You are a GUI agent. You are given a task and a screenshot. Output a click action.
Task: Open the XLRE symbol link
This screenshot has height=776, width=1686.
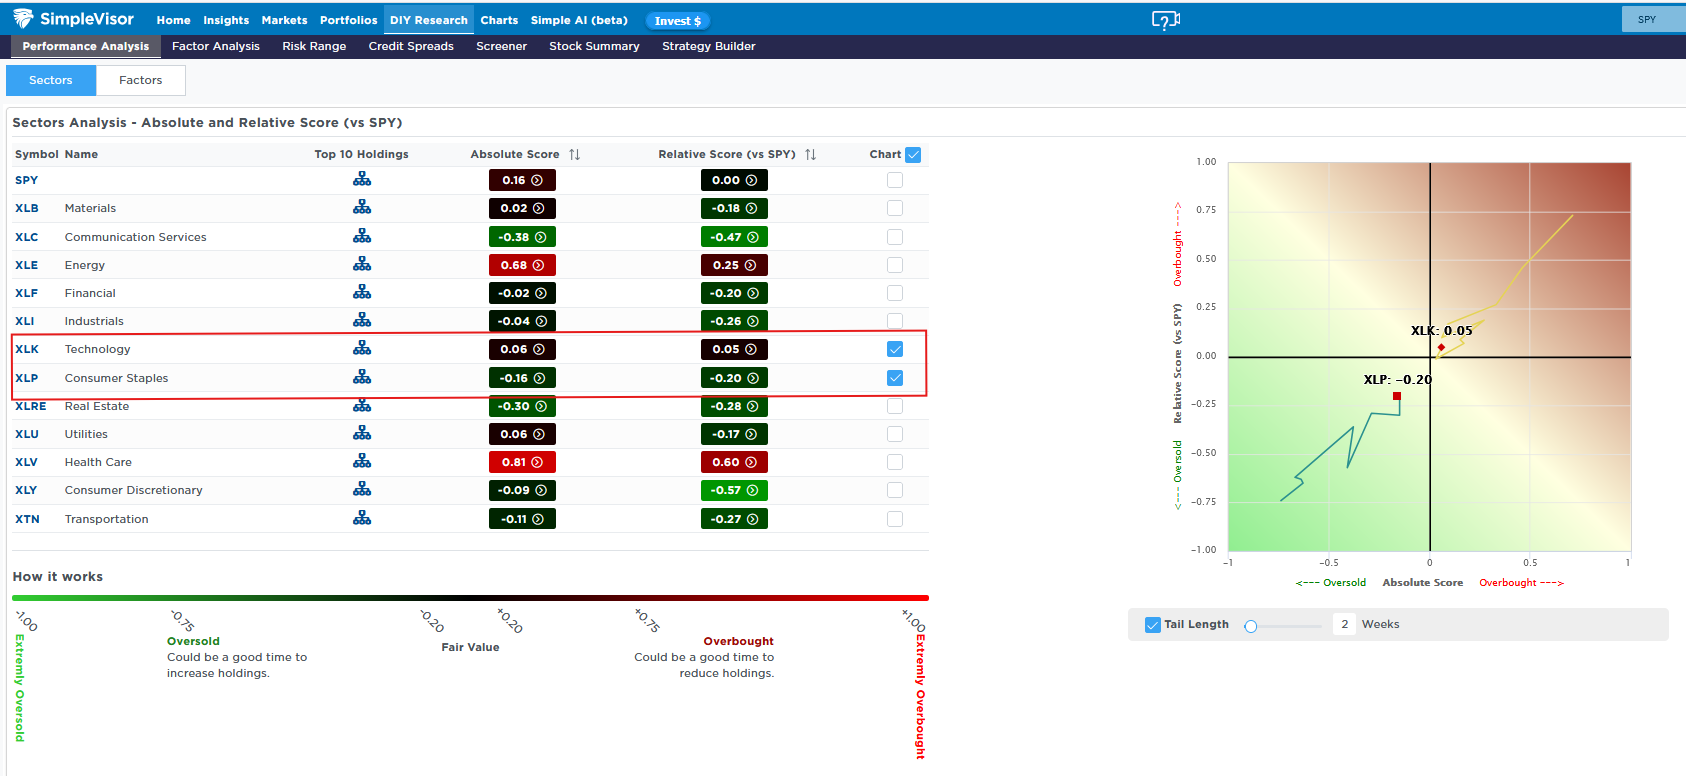tap(30, 406)
